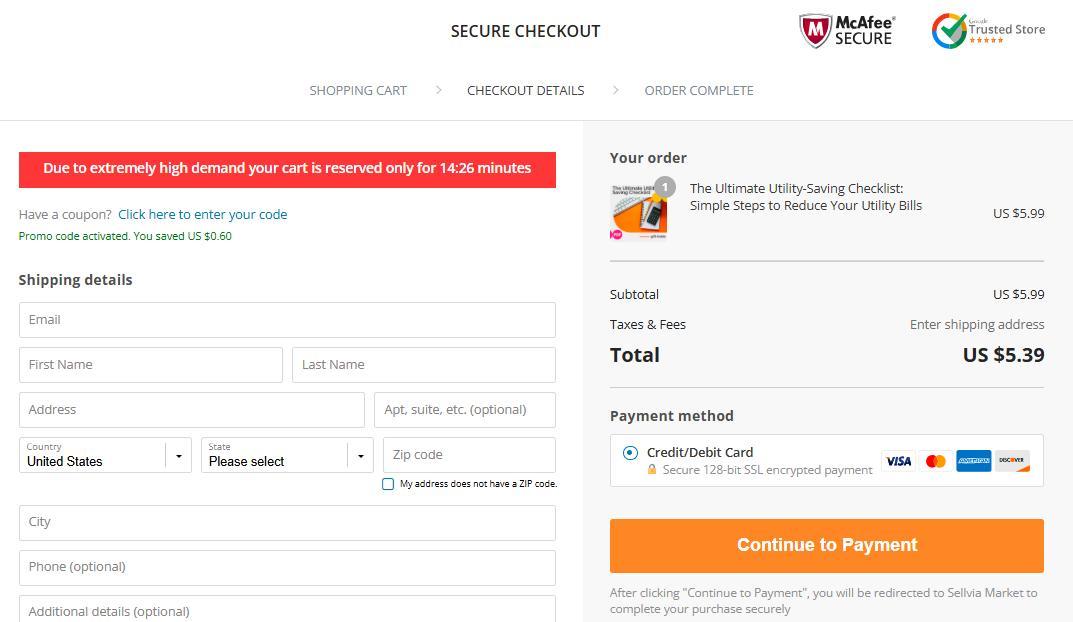Click the item quantity badge on the product
1073x622 pixels.
point(664,187)
